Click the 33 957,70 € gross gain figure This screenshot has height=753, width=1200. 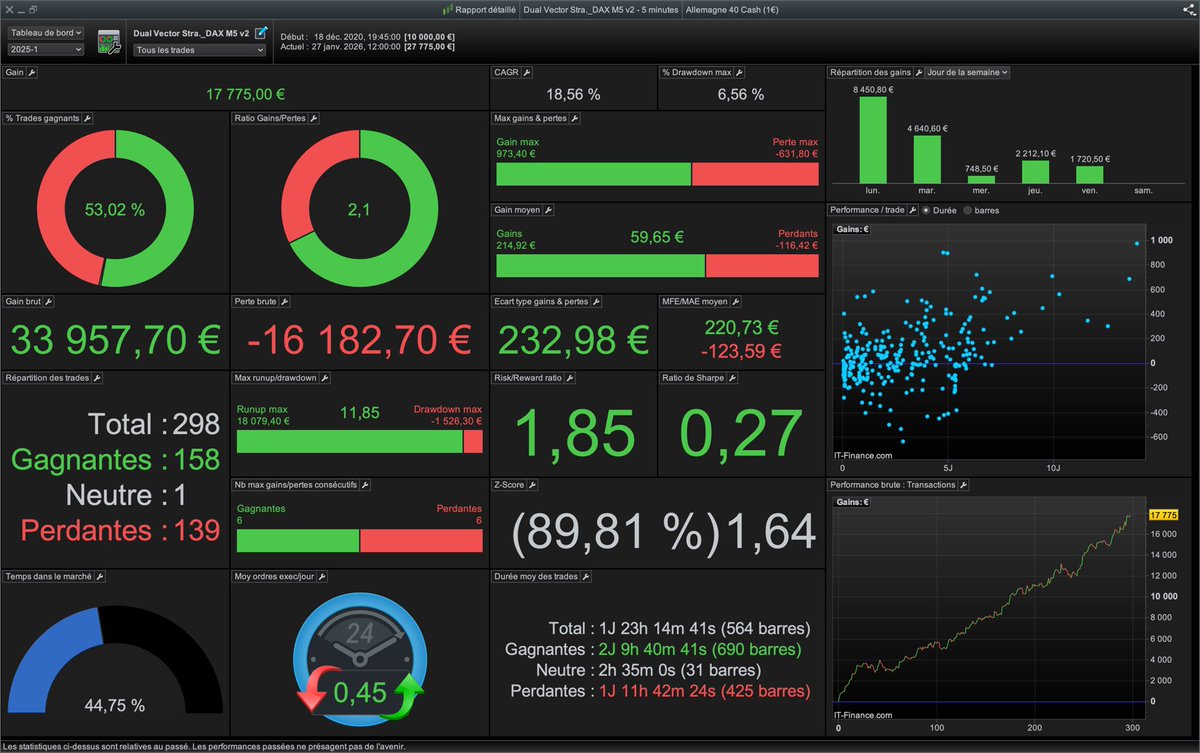point(115,341)
